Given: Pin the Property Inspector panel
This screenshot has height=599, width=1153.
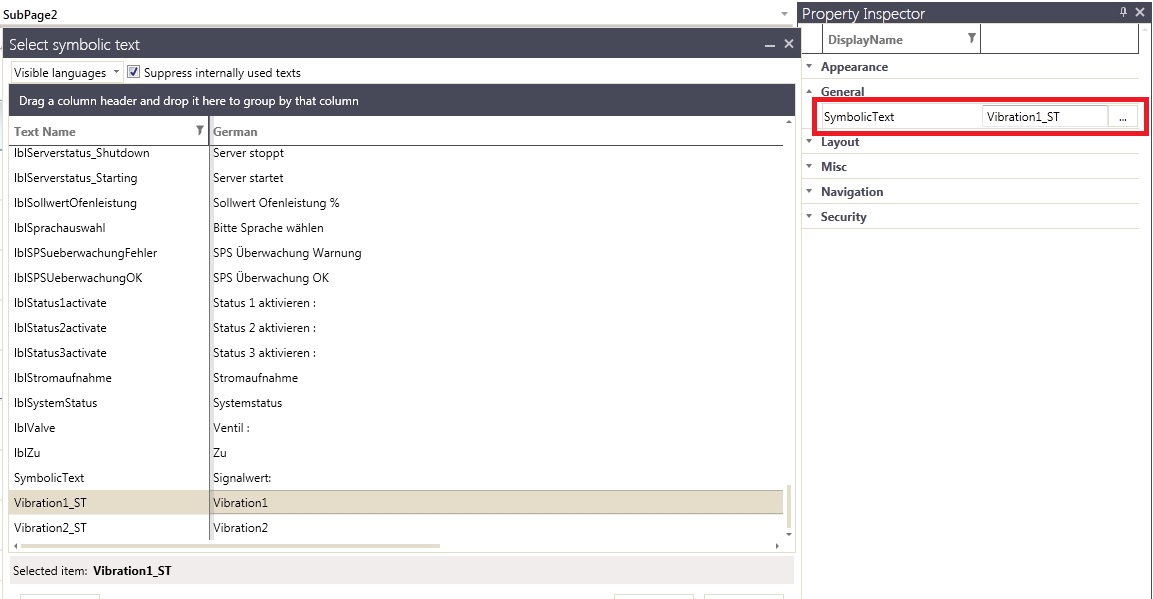Looking at the screenshot, I should pos(1123,12).
